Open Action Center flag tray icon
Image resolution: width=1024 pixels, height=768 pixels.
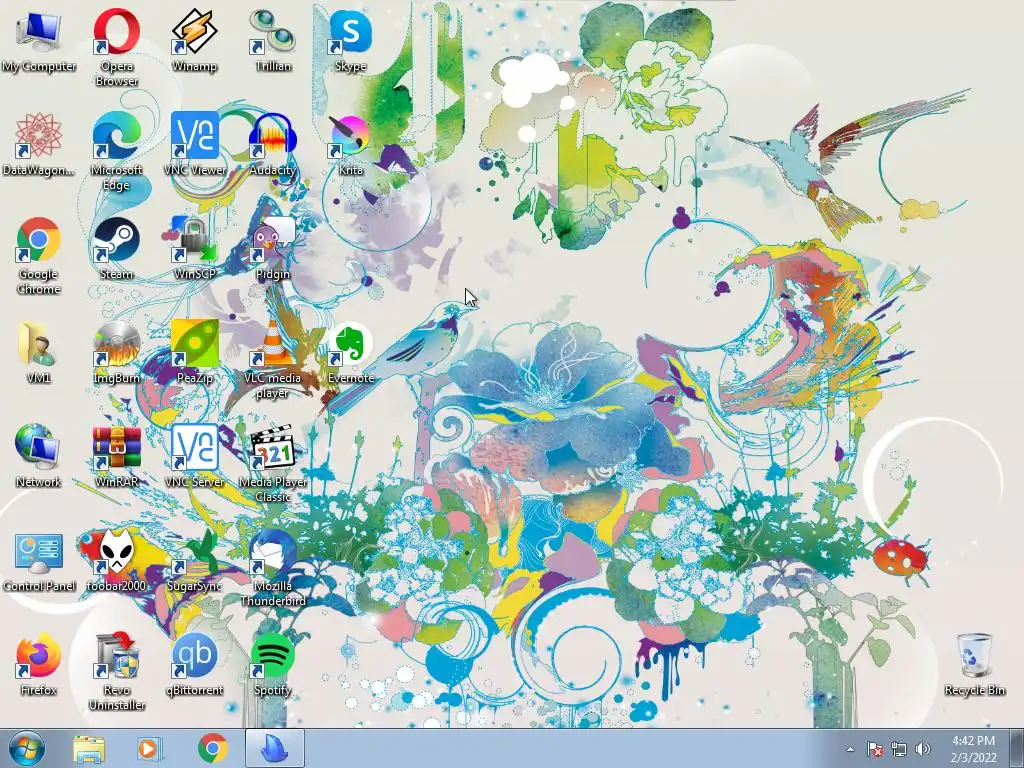tap(875, 749)
